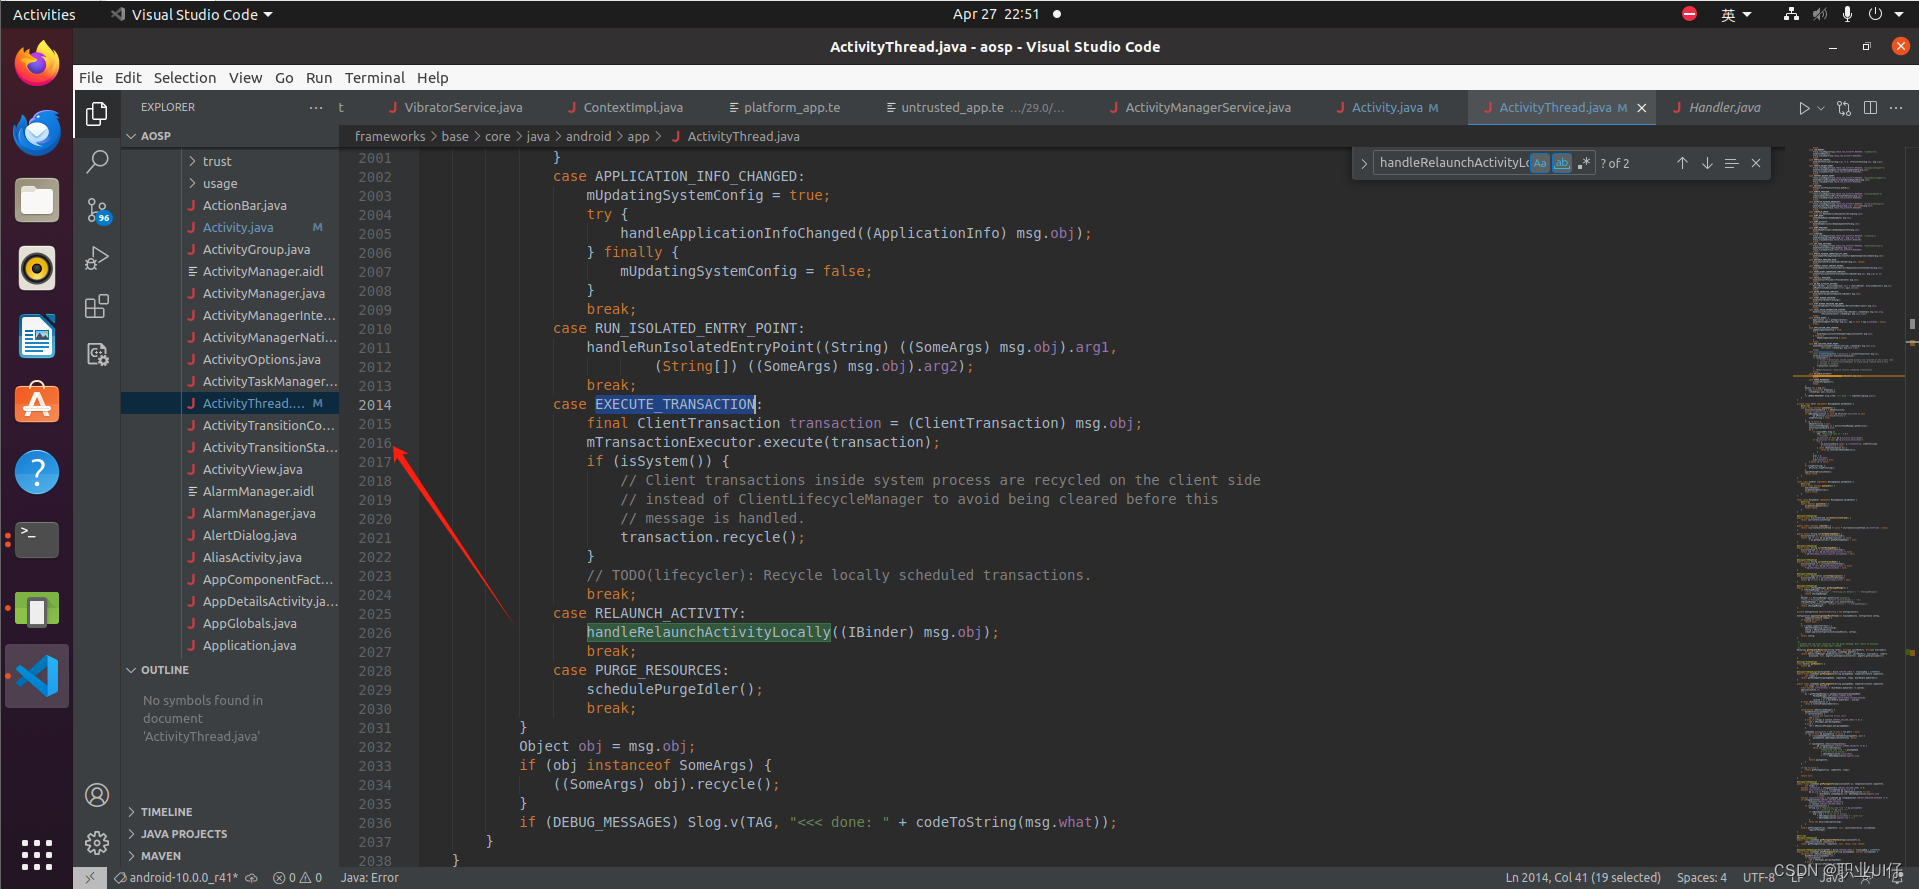Click the editor vertical scrollbar thumb
The height and width of the screenshot is (889, 1919).
pyautogui.click(x=1912, y=324)
